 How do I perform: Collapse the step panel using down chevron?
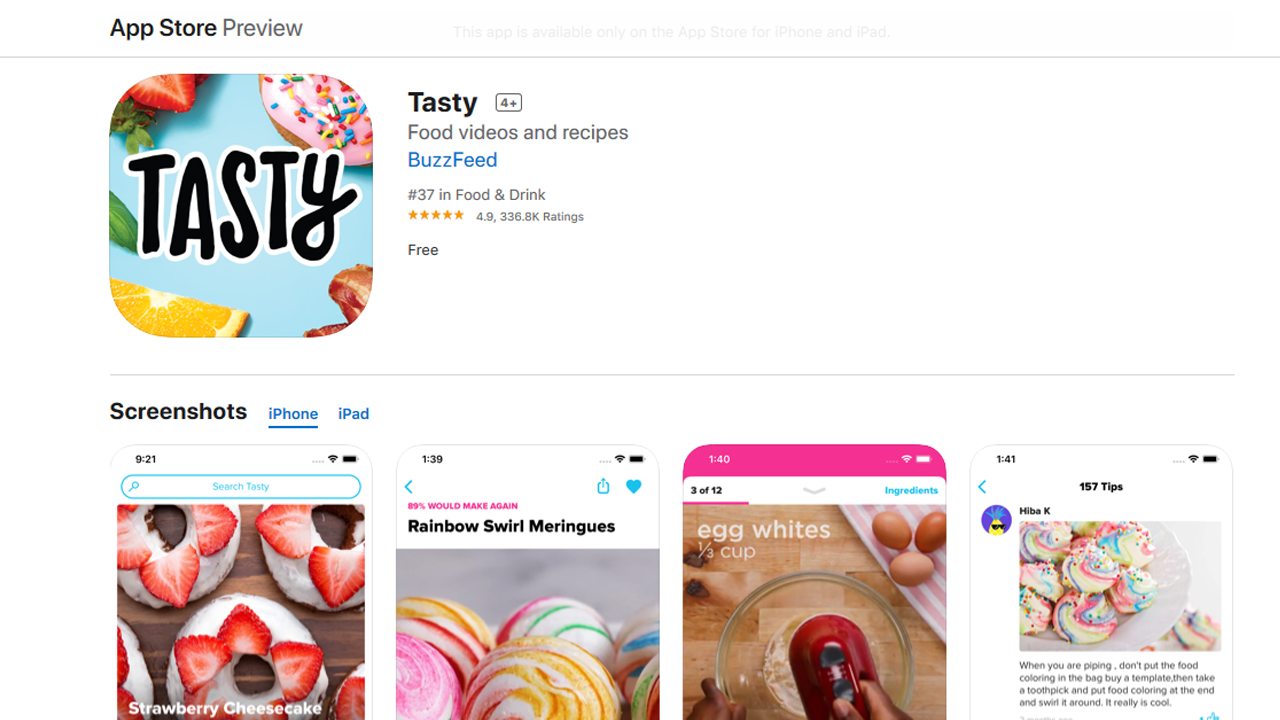pos(814,490)
